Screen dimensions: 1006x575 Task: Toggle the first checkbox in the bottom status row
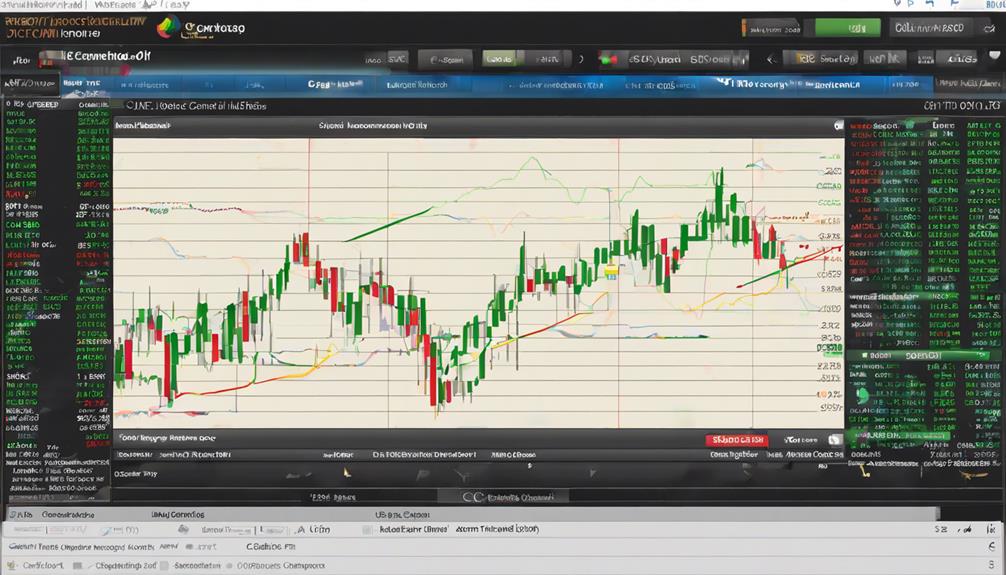[x=78, y=566]
